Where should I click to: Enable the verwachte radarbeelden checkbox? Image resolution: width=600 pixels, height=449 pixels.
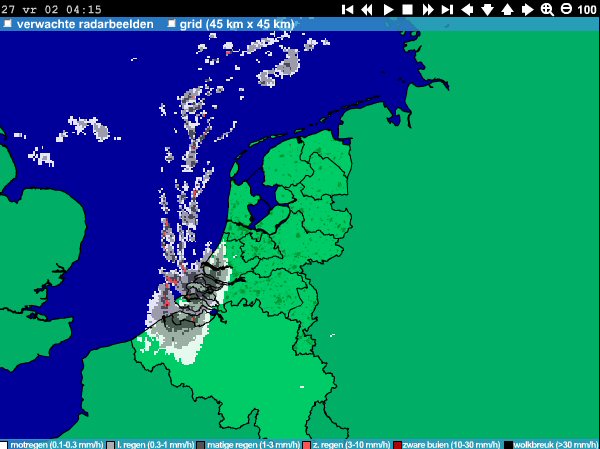pos(7,24)
